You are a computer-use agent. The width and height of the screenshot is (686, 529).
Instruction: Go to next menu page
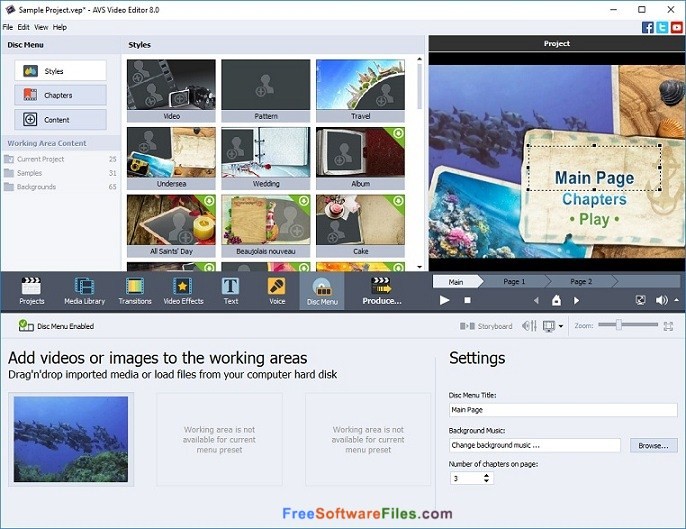[577, 301]
